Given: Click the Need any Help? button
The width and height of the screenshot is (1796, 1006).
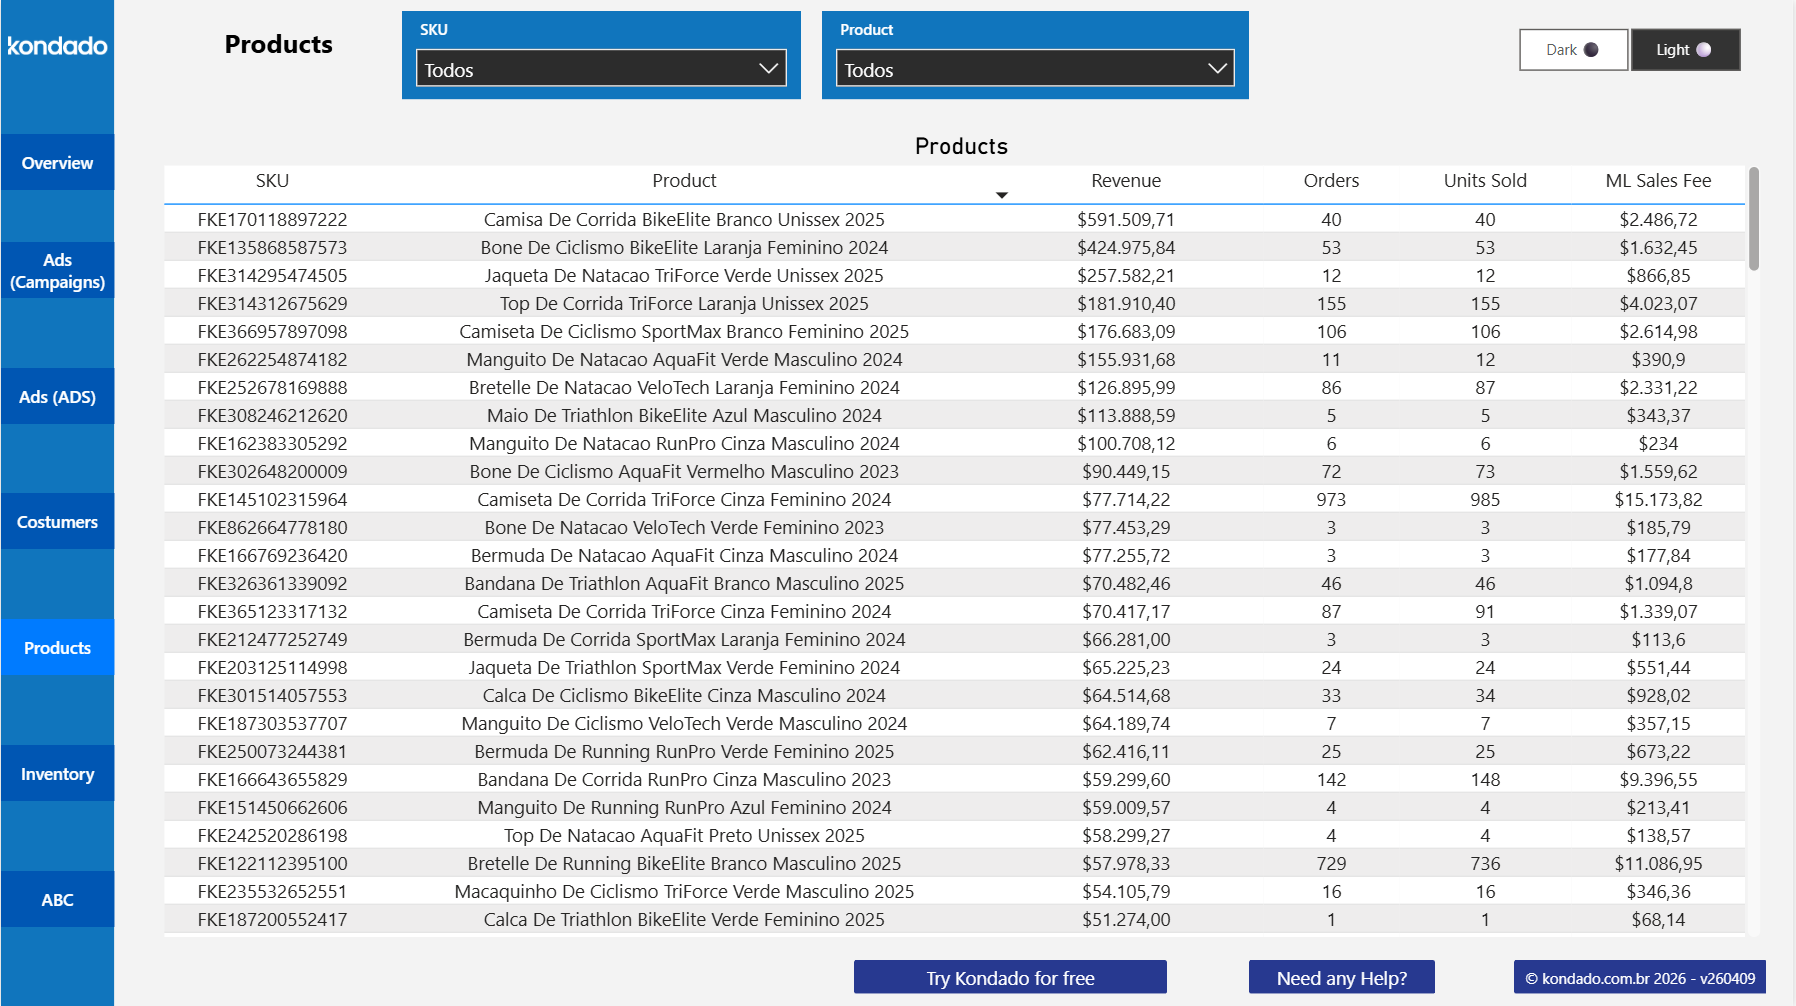Looking at the screenshot, I should tap(1341, 977).
